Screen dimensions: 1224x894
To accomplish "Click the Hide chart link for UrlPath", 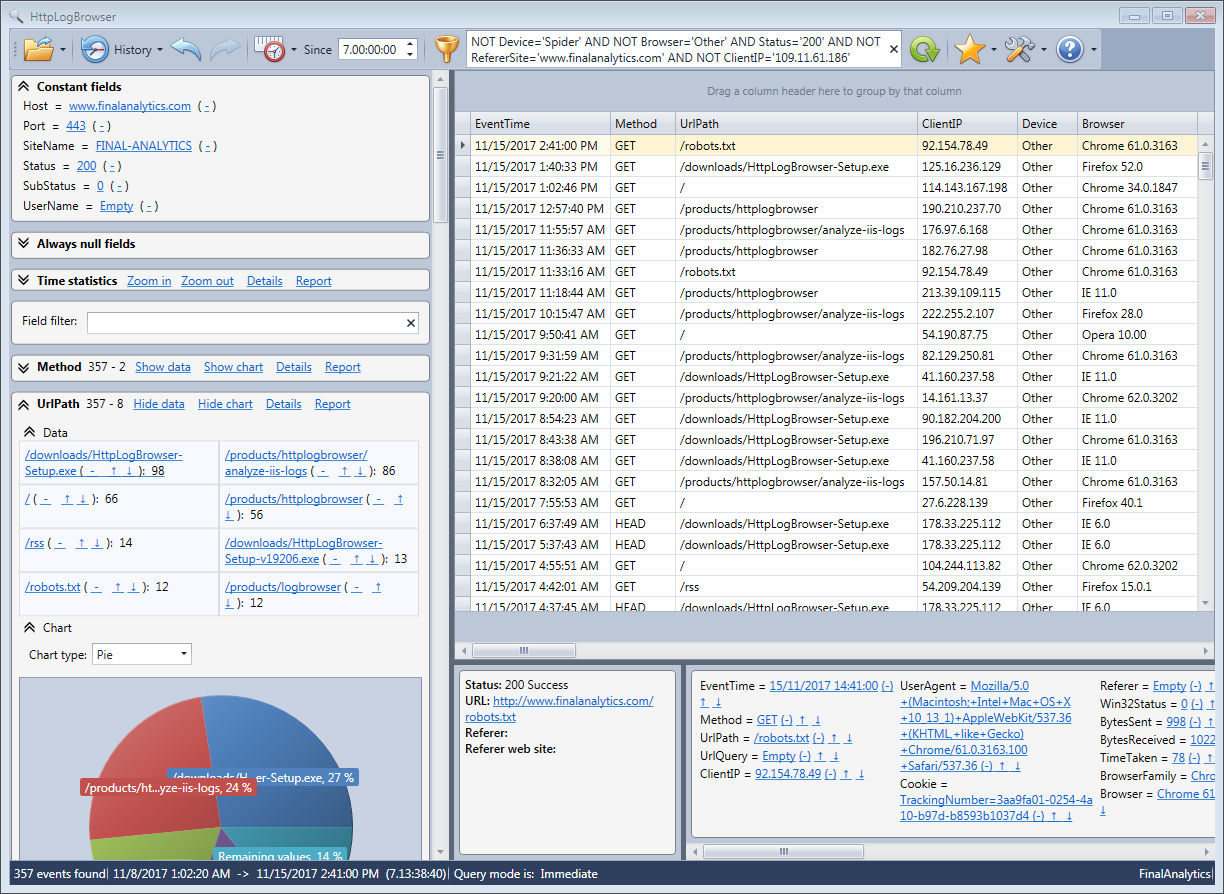I will tap(225, 404).
